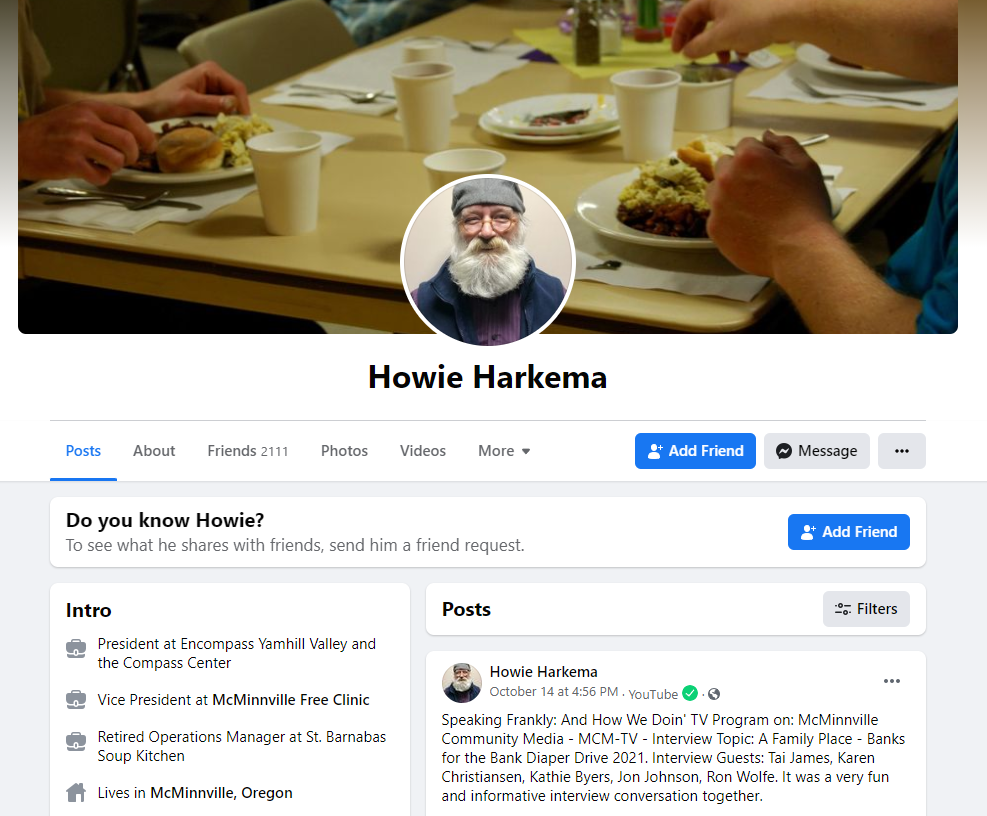Click the three-dot profile options button
This screenshot has height=816, width=987.
coord(901,451)
